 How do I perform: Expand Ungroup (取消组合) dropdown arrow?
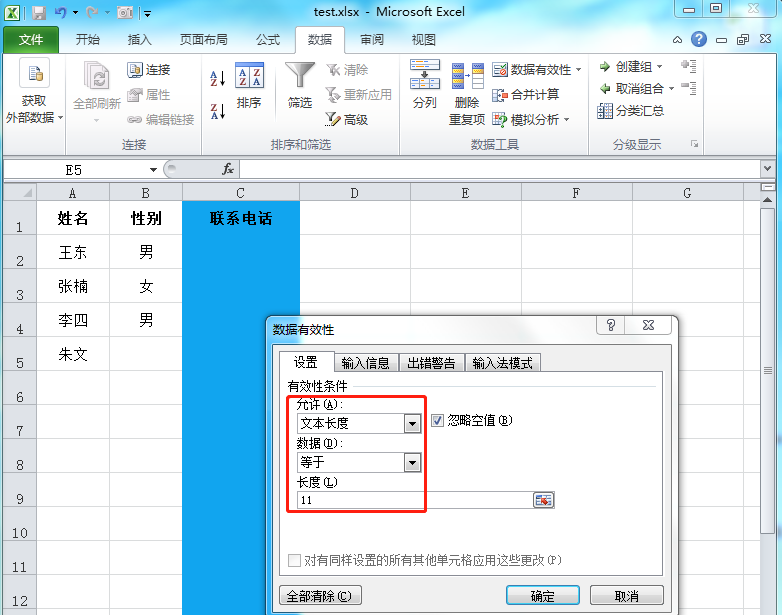pos(671,88)
